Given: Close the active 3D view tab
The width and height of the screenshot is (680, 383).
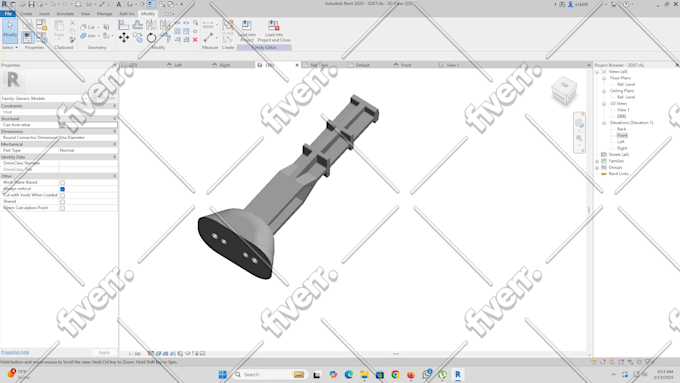Looking at the screenshot, I should point(297,65).
